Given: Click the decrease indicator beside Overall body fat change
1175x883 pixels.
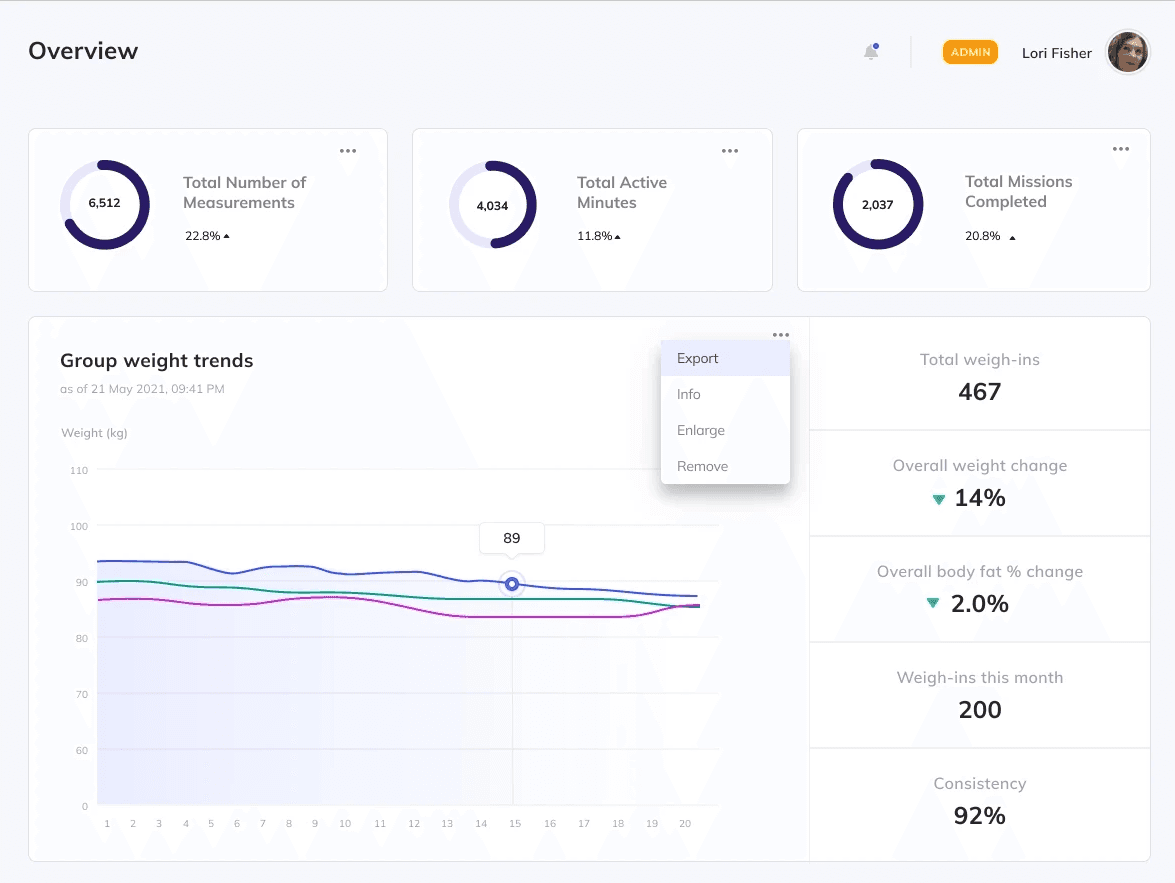Looking at the screenshot, I should pos(933,604).
